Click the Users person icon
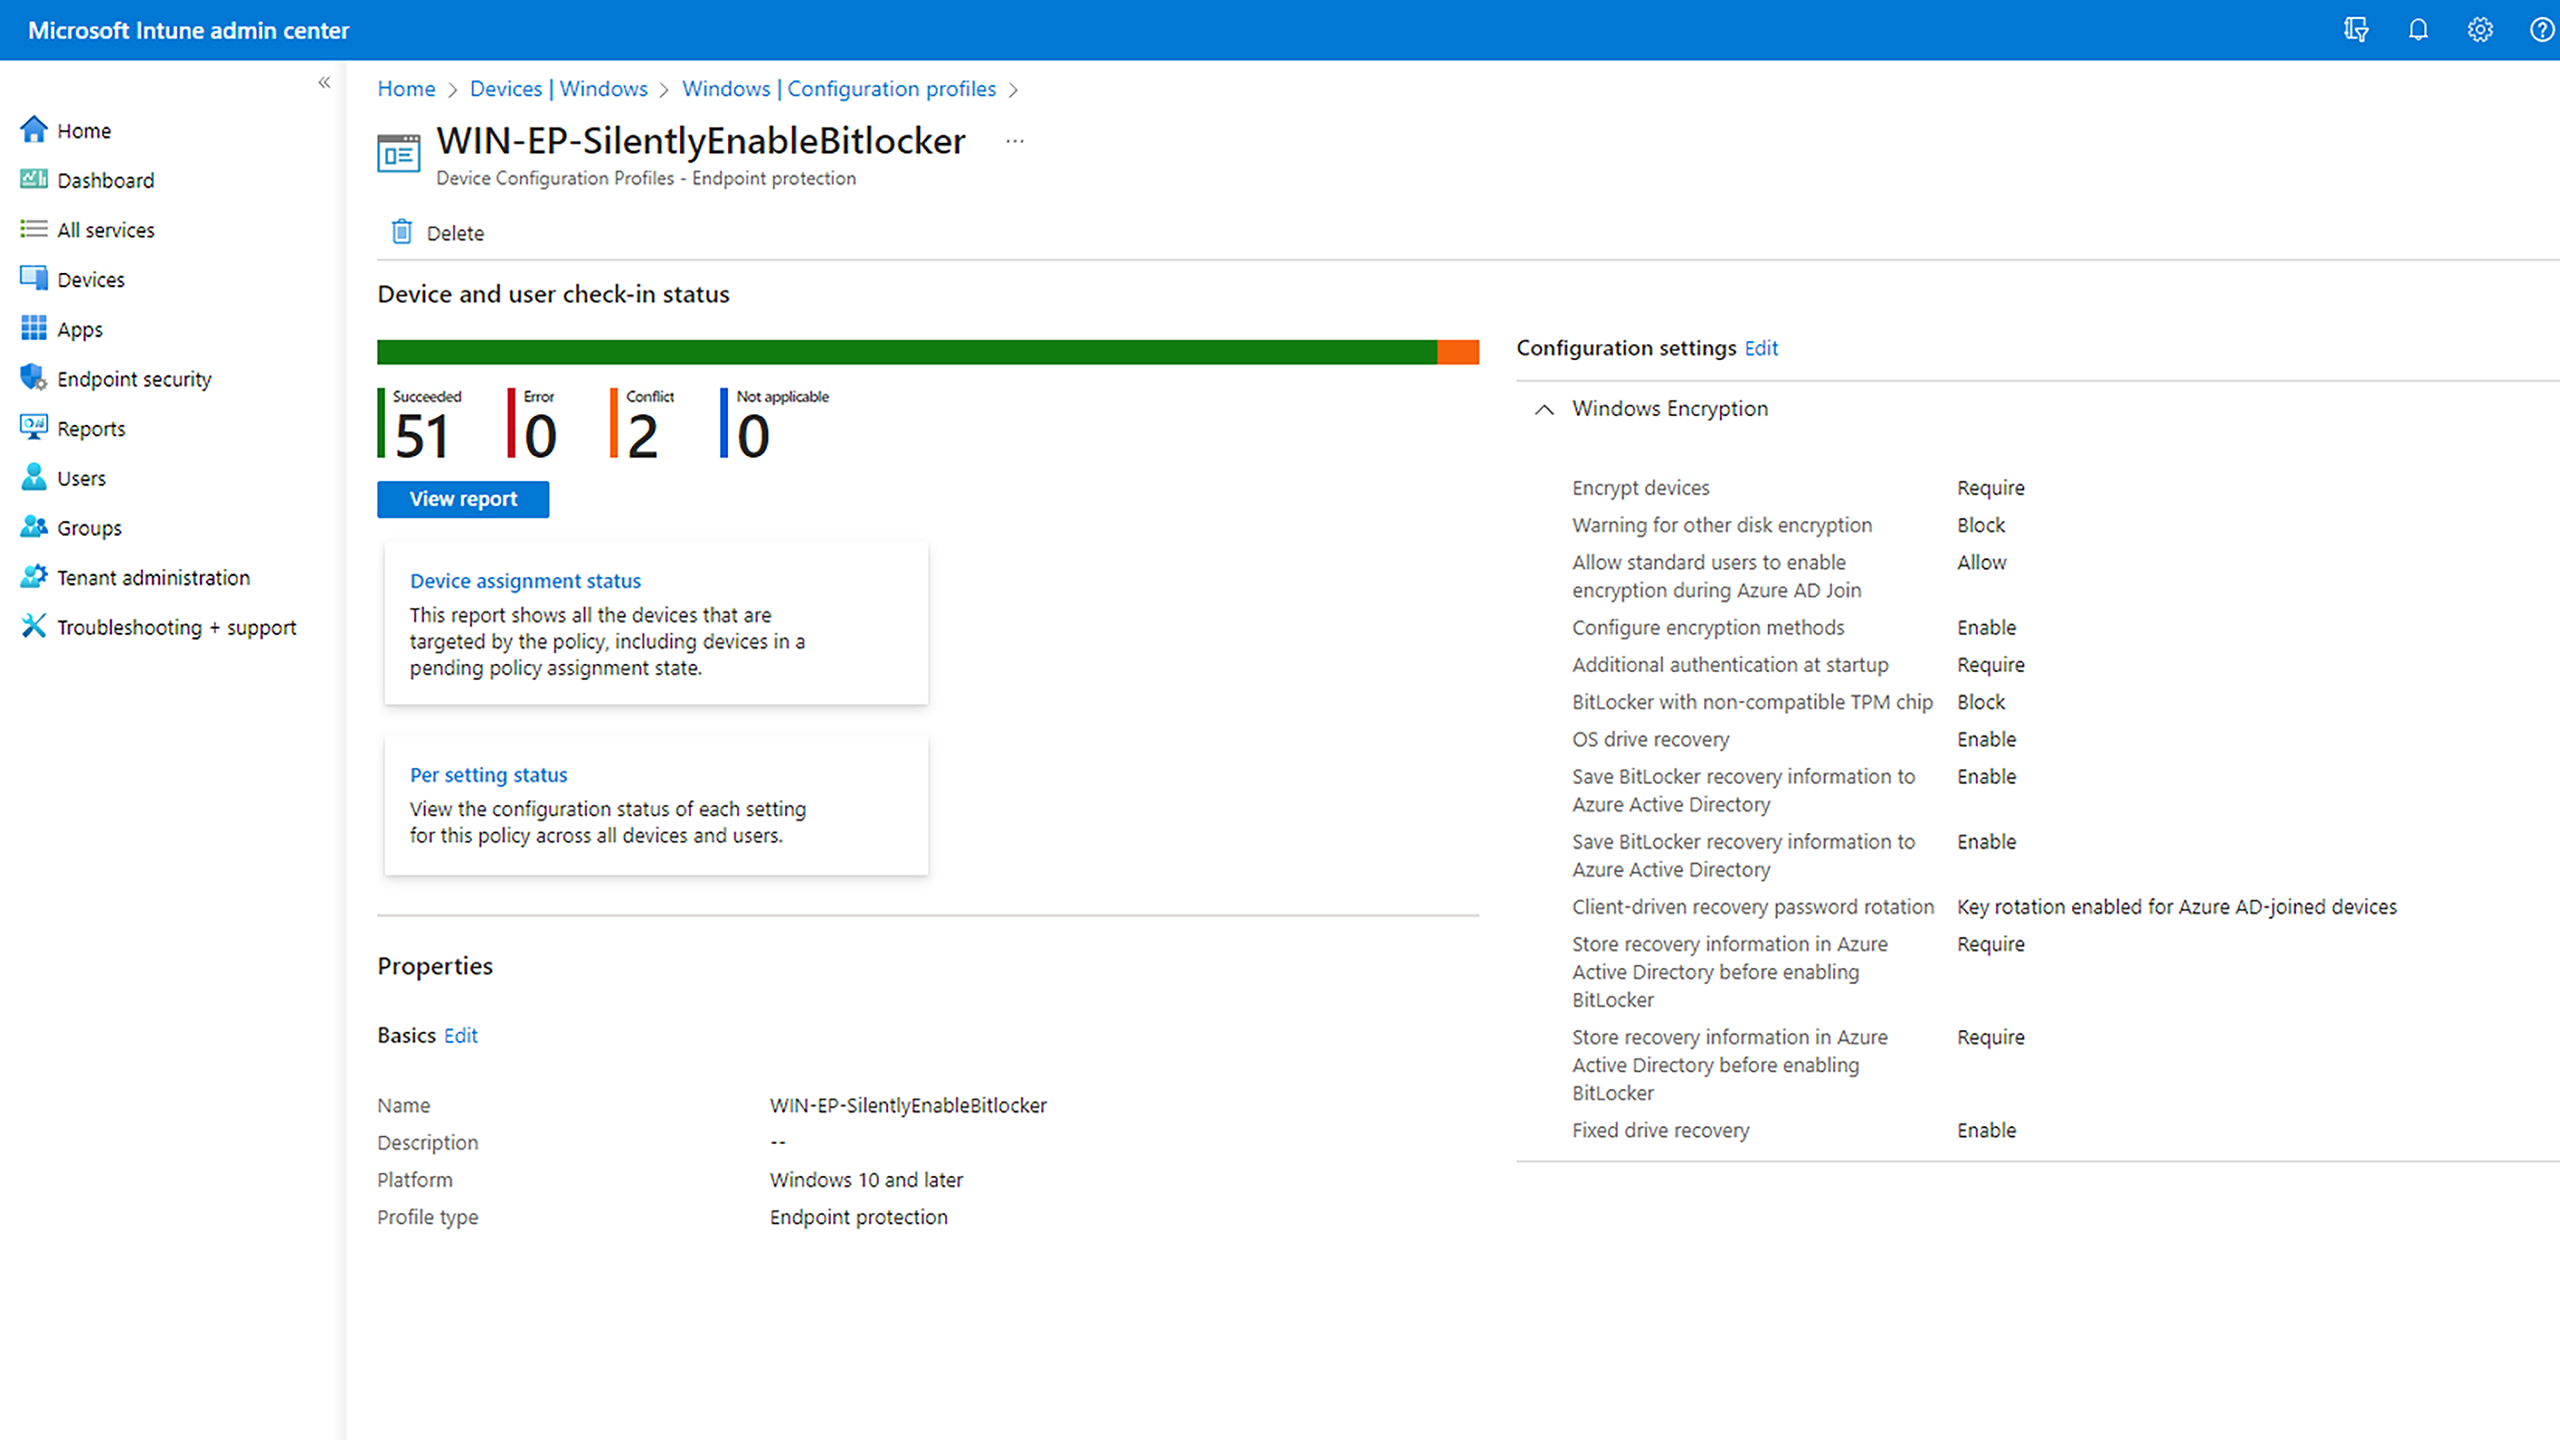 click(34, 477)
